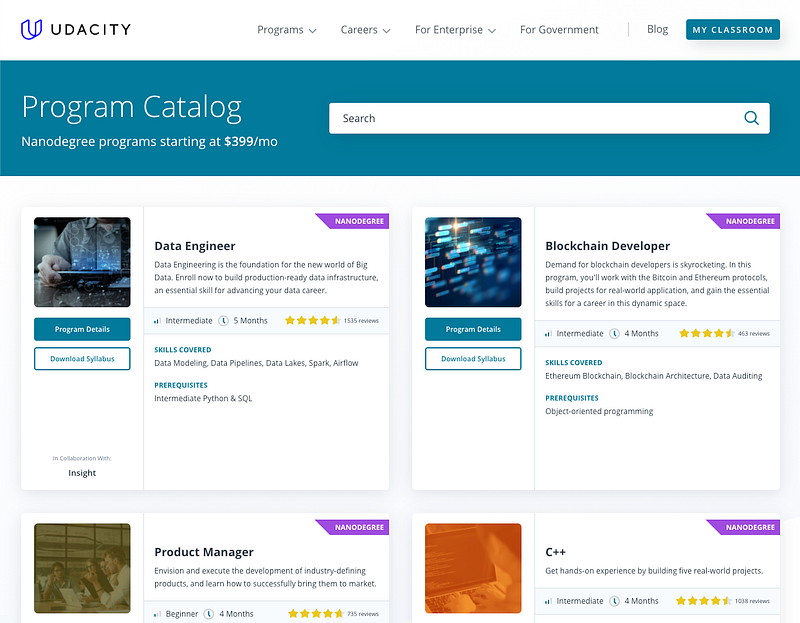Screen dimensions: 800x623
Task: Click the Data Engineer skills list text
Action: [x=256, y=363]
